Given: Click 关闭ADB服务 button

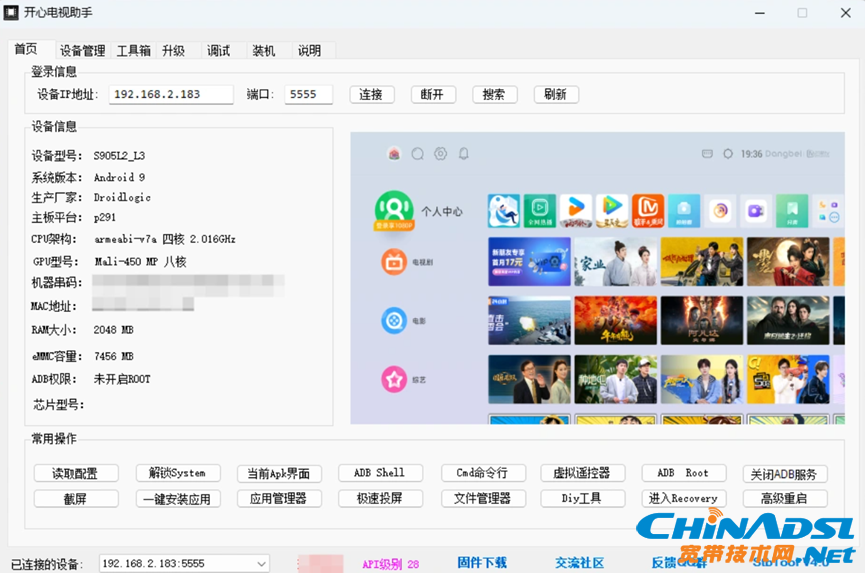Looking at the screenshot, I should (x=785, y=474).
